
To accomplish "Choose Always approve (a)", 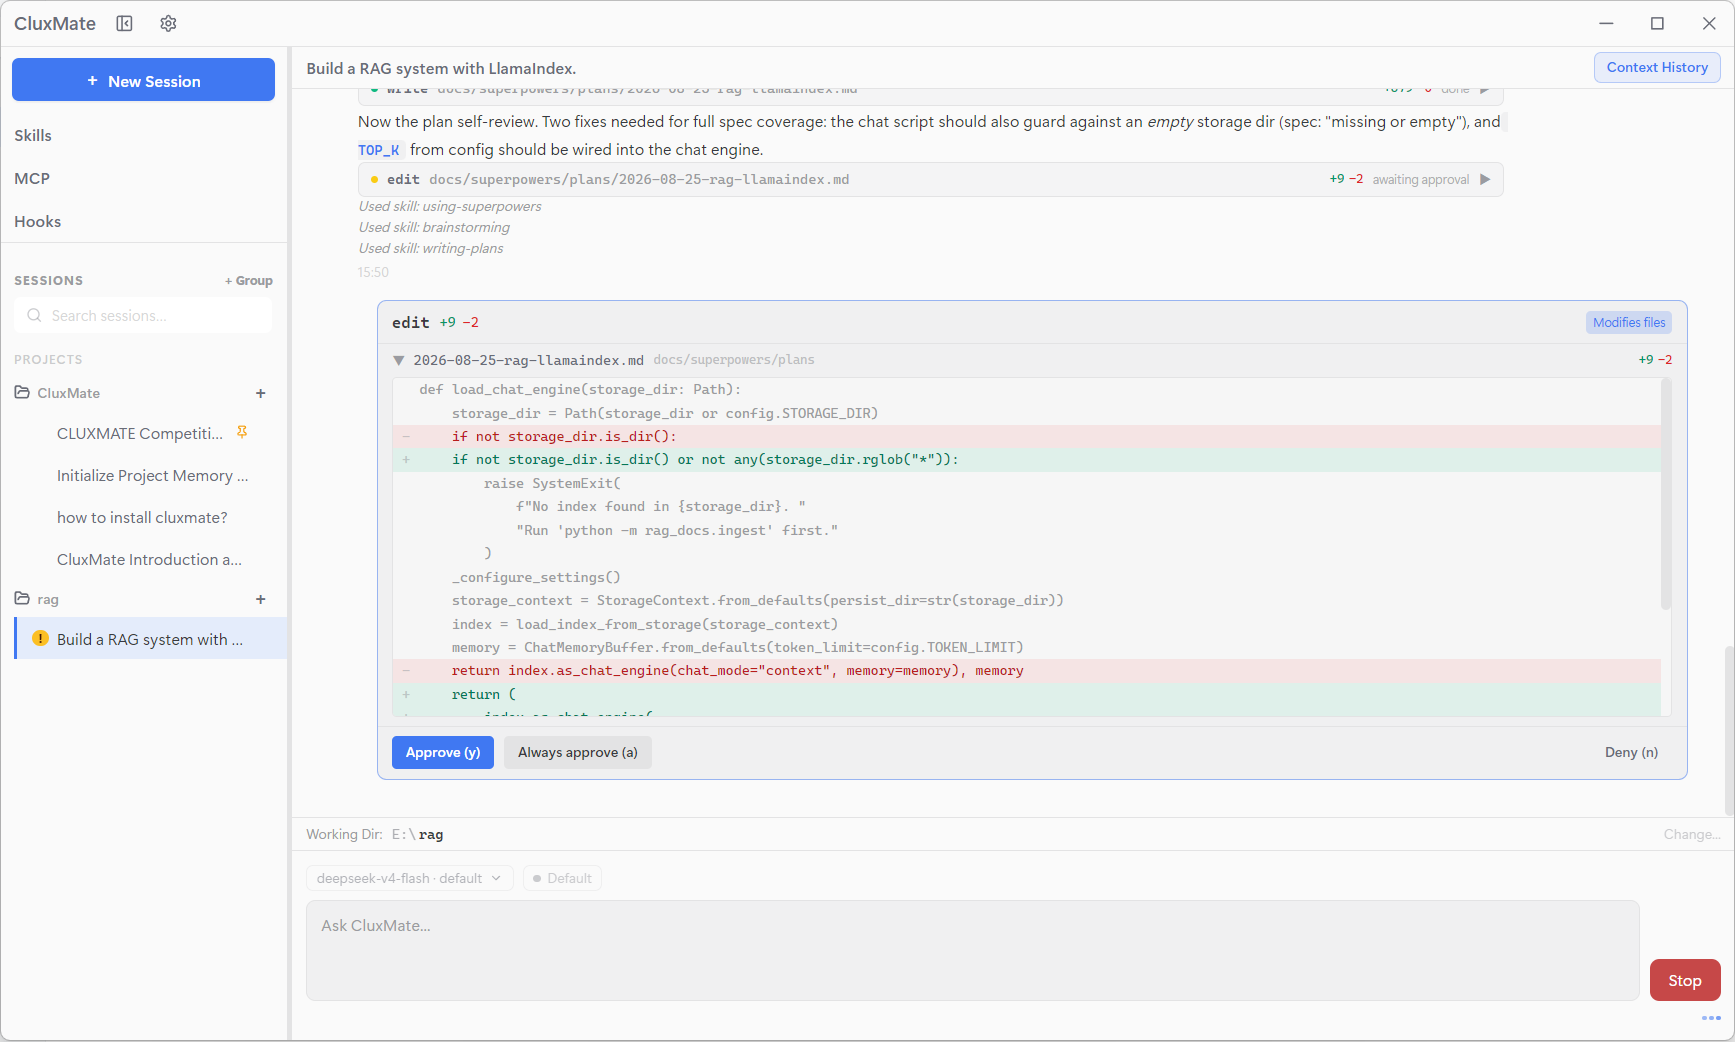I will tap(578, 753).
